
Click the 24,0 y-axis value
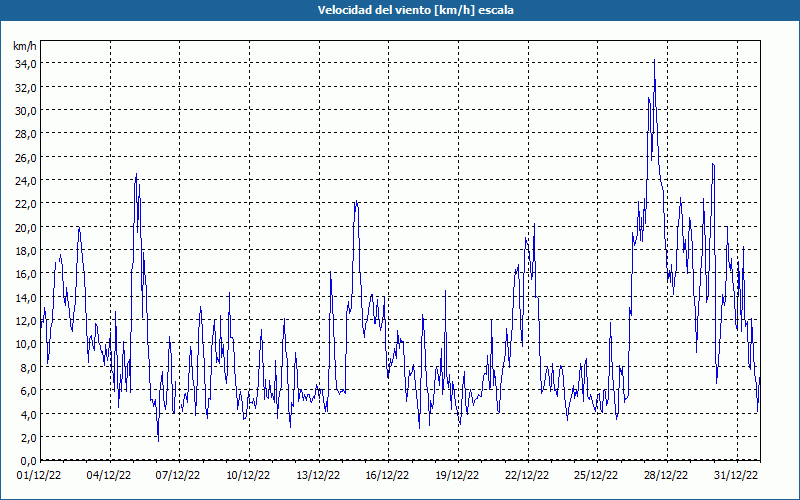[27, 181]
